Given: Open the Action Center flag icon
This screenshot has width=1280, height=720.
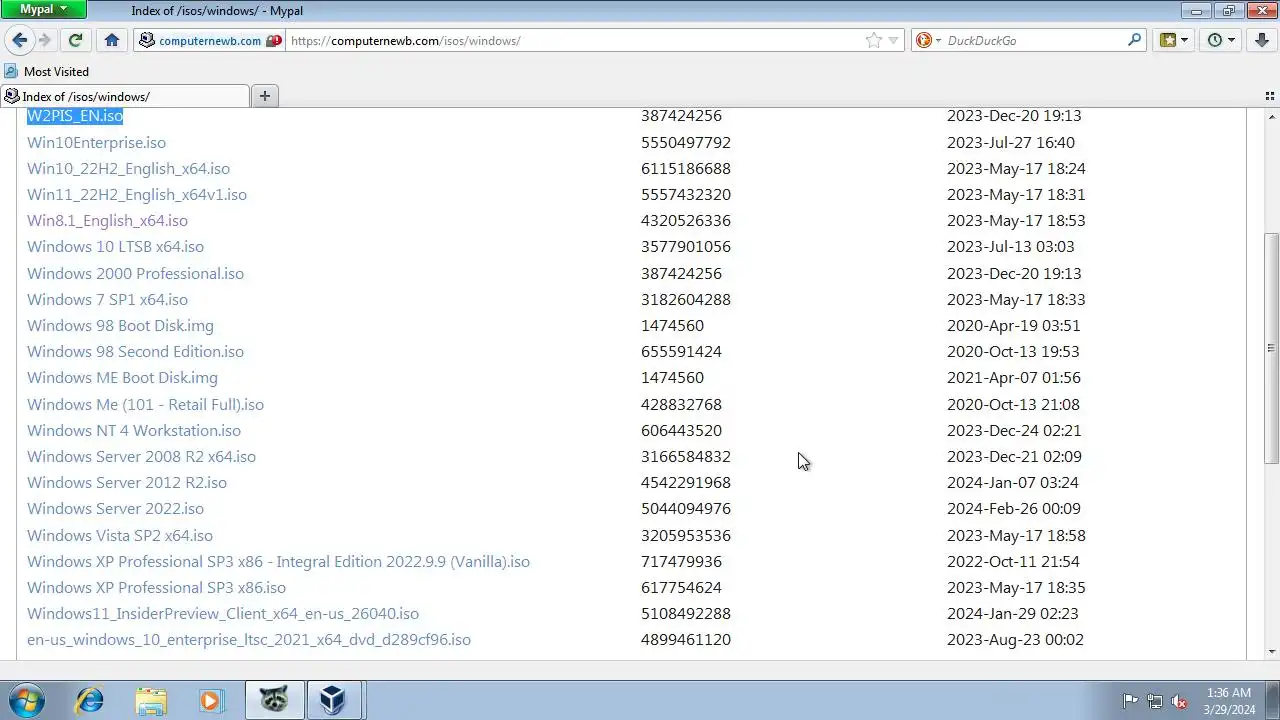Looking at the screenshot, I should [1130, 701].
